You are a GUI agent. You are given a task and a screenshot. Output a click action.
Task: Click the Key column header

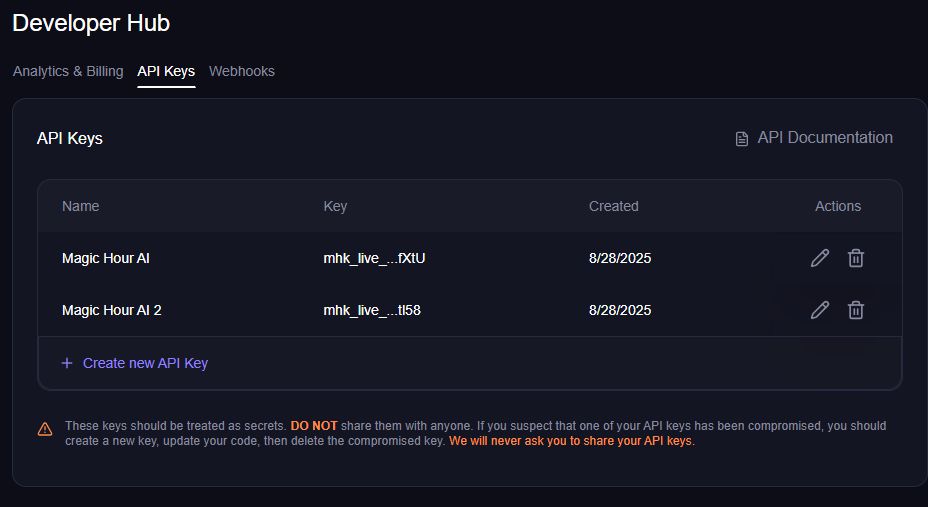[x=335, y=206]
